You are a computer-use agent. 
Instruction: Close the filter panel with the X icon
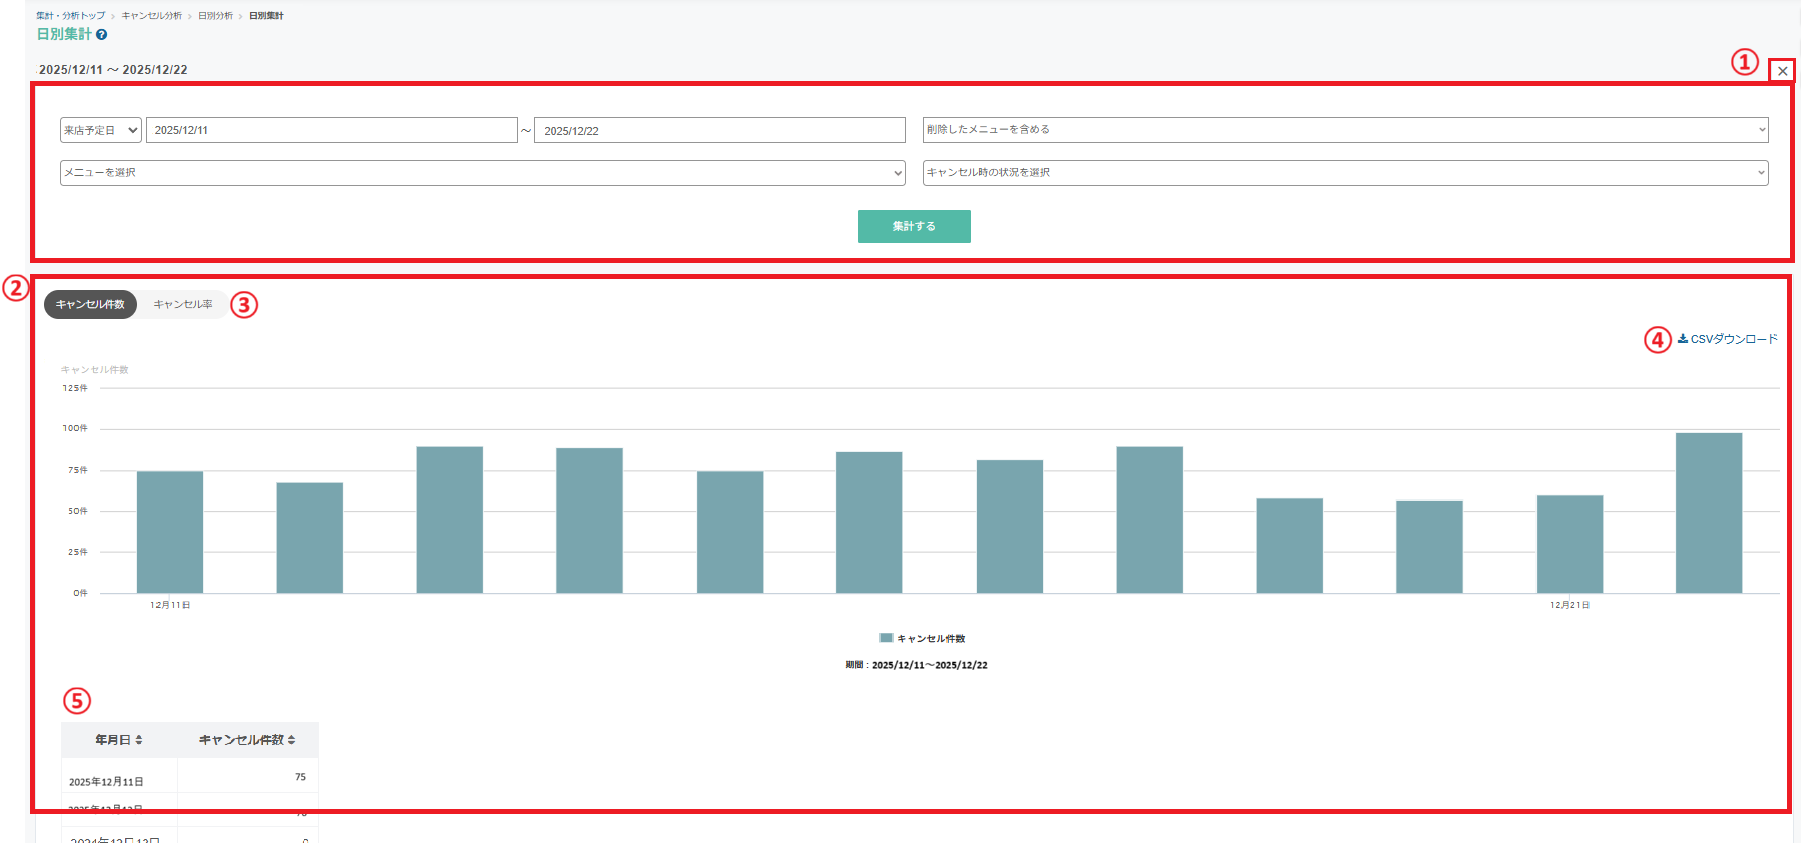[1782, 71]
